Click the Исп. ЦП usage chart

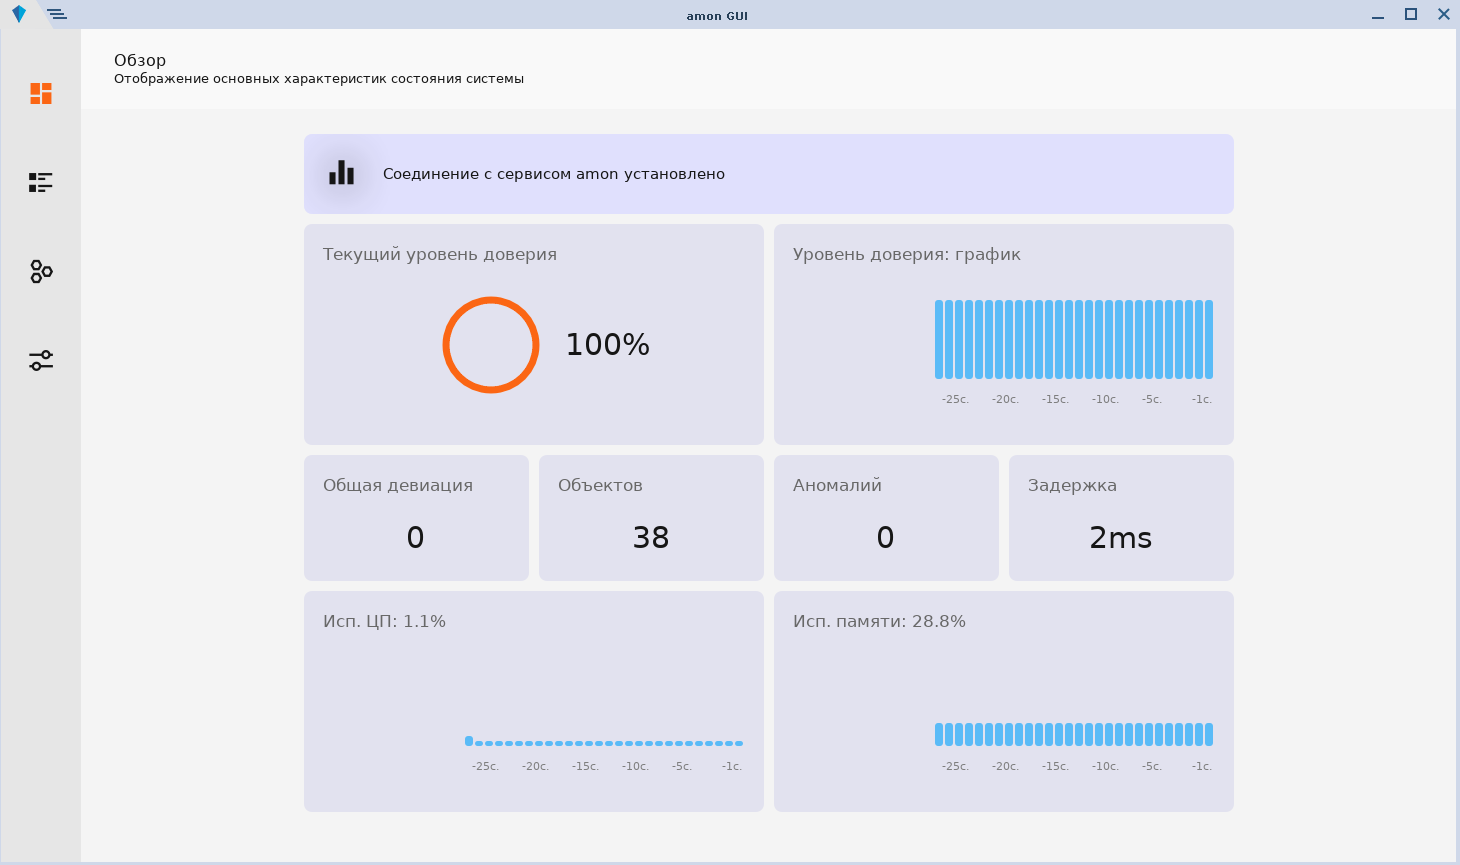tap(604, 742)
